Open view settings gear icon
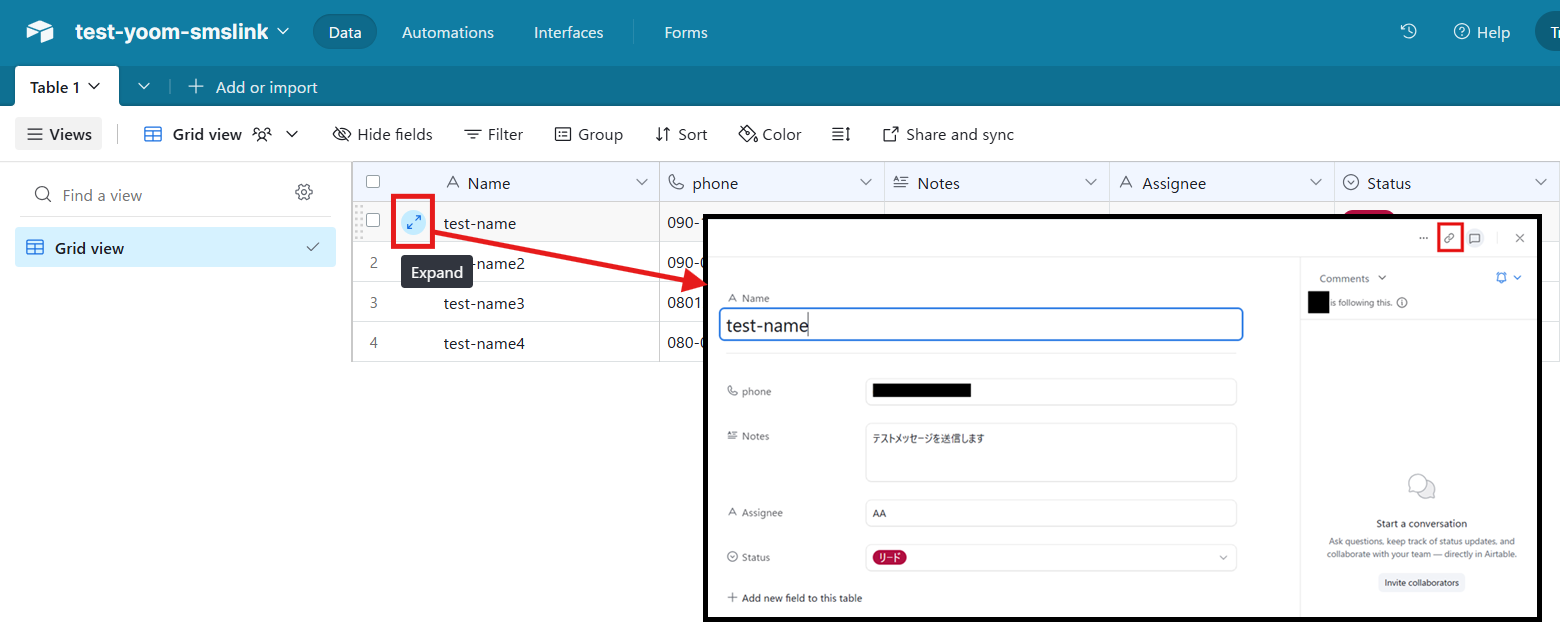This screenshot has width=1560, height=627. [304, 193]
